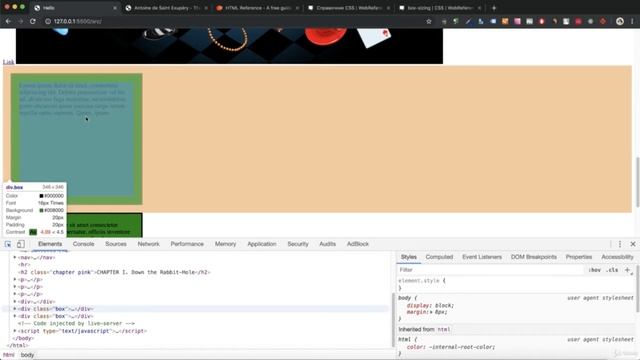This screenshot has width=640, height=360.
Task: Close the DevTools panel with the X
Action: [x=633, y=244]
